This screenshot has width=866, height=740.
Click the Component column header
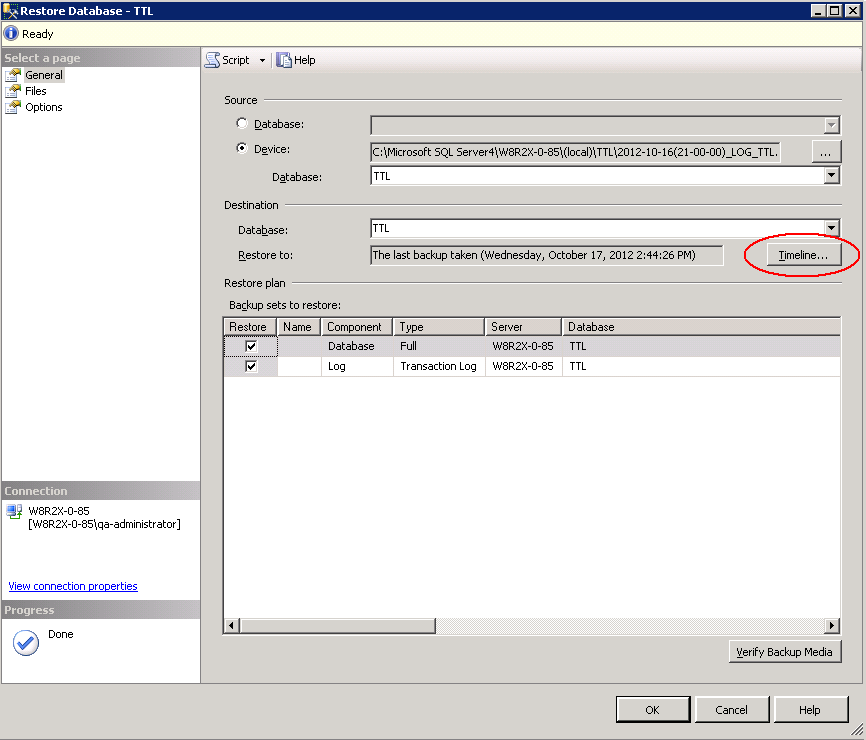coord(357,327)
